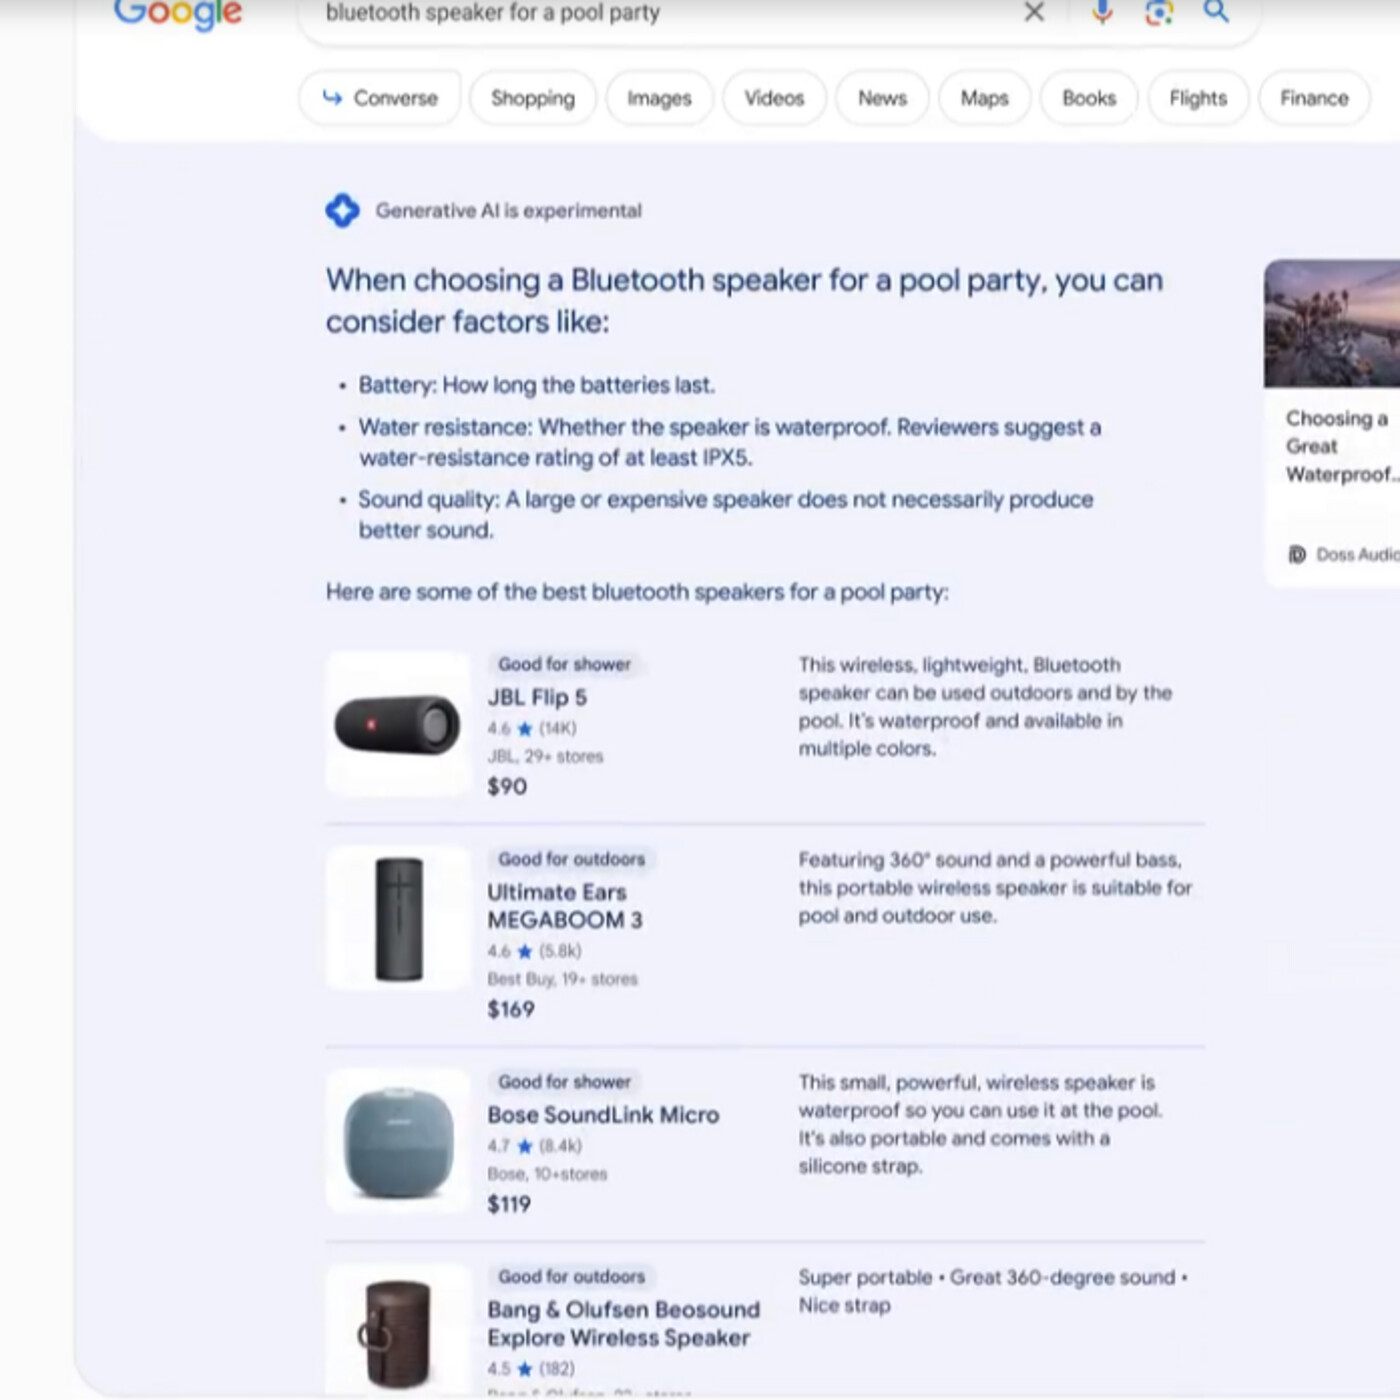The width and height of the screenshot is (1400, 1400).
Task: Click the magnifying glass search icon
Action: coord(1215,12)
